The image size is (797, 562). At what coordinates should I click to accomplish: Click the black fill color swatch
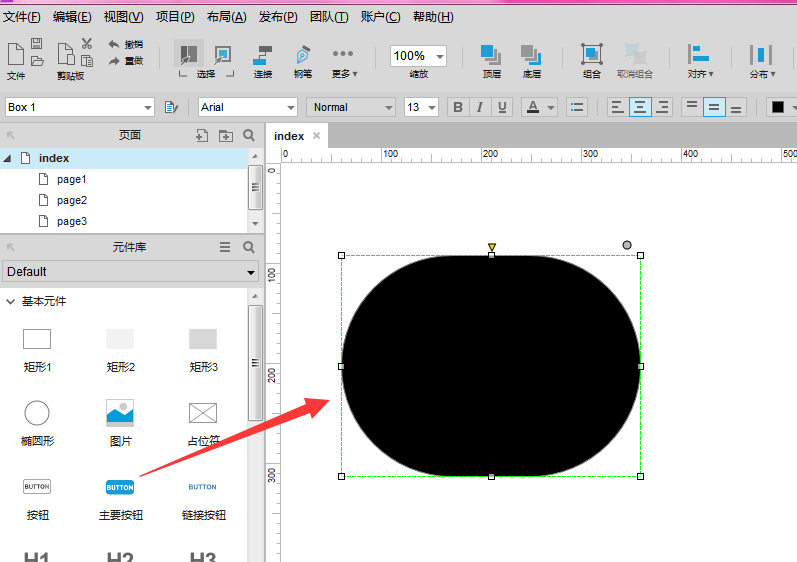pos(778,107)
